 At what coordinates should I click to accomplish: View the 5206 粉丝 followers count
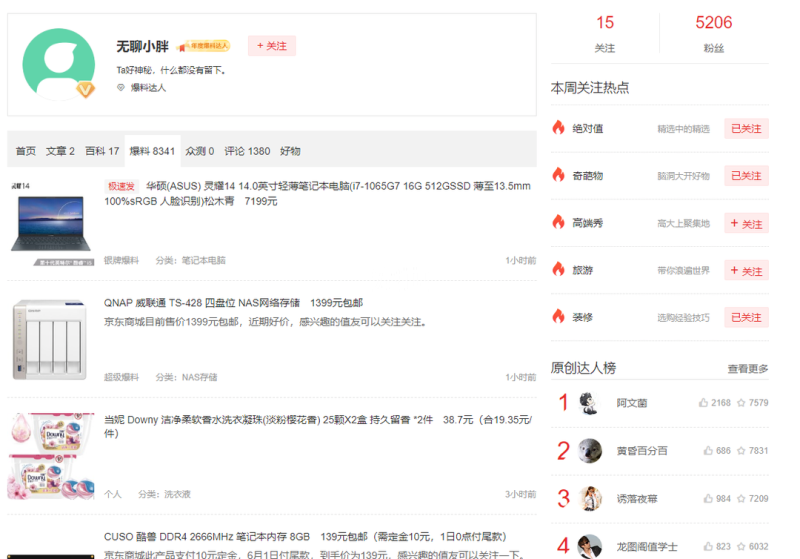click(x=714, y=34)
